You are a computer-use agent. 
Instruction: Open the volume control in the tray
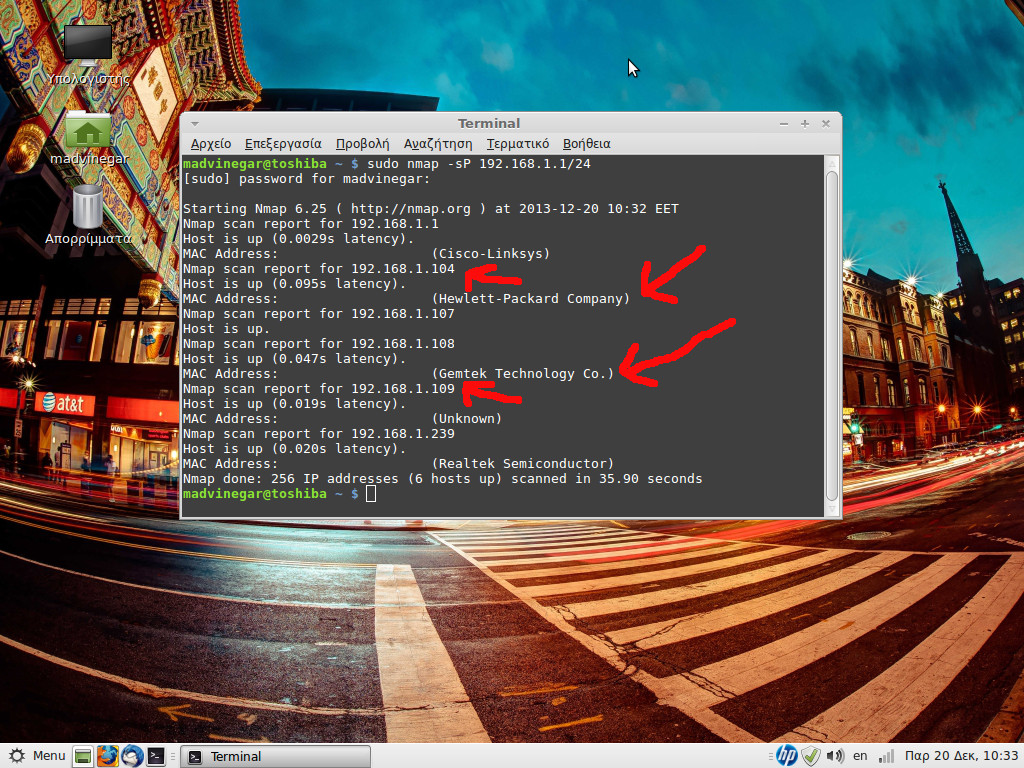coord(835,756)
